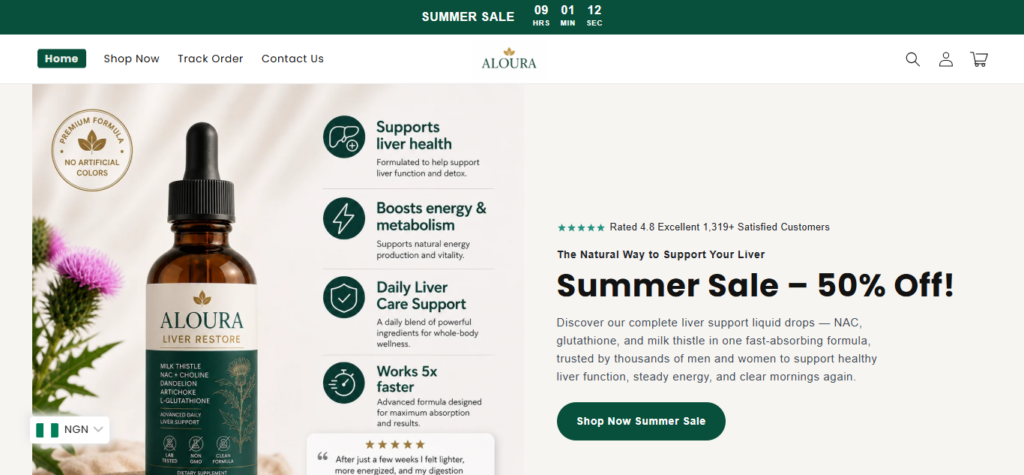Click the green five-star rating icons
1024x475 pixels.
click(x=581, y=227)
